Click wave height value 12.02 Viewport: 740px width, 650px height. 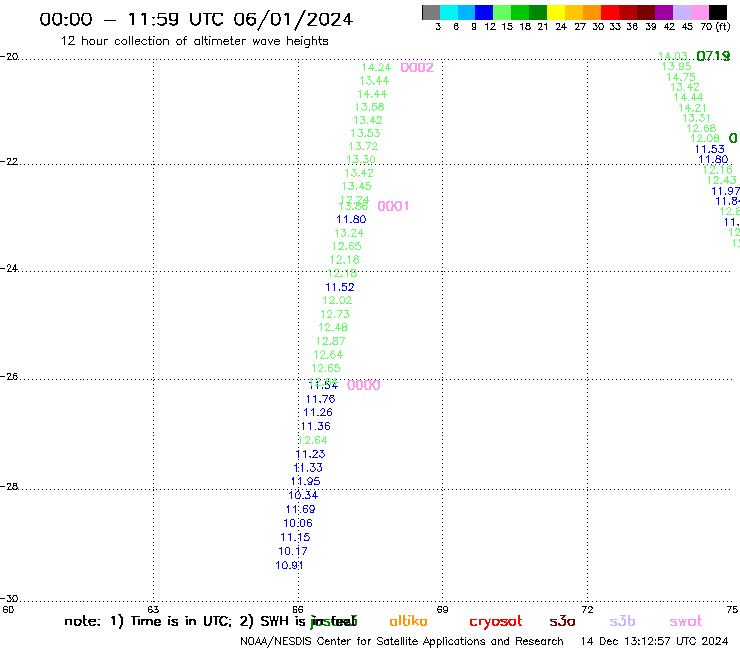[x=337, y=300]
